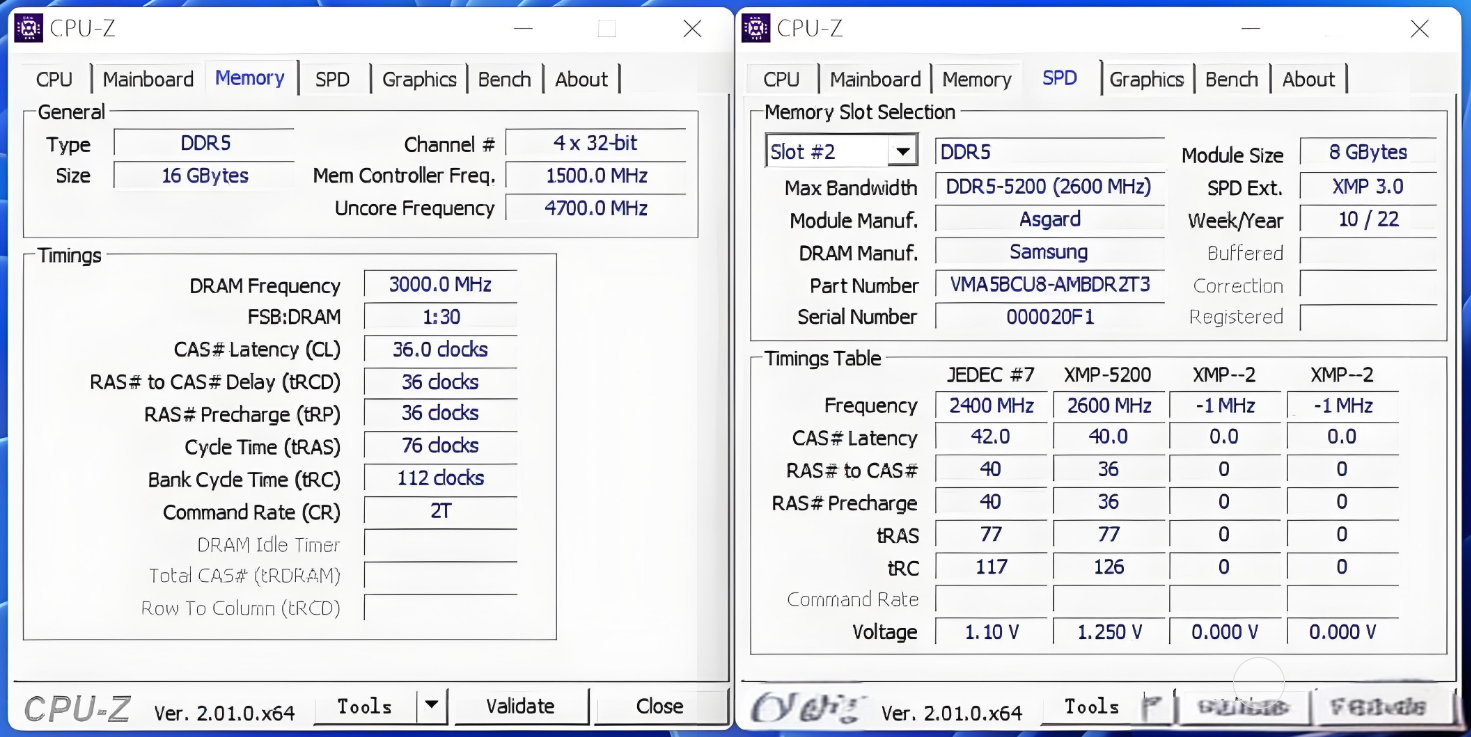Switch to the SPD tab in left window
The height and width of the screenshot is (737, 1471).
334,78
